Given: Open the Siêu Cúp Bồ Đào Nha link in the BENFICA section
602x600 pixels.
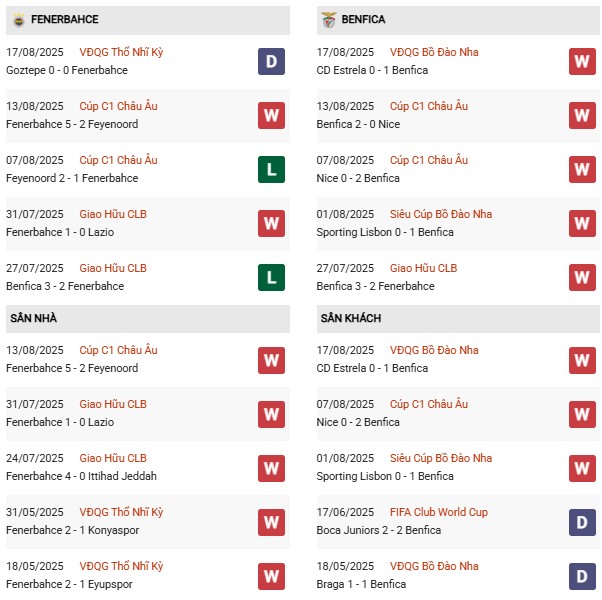Looking at the screenshot, I should coord(440,214).
